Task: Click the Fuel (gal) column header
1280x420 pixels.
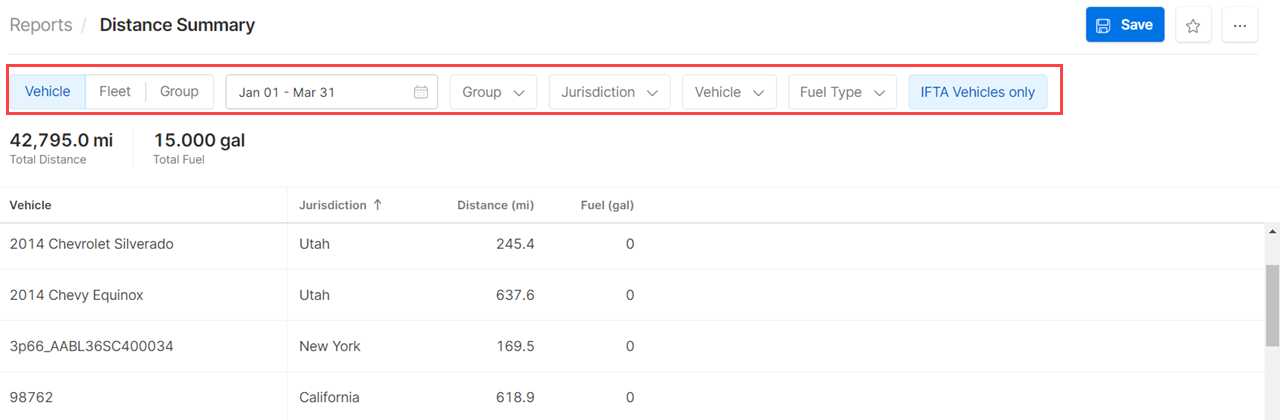Action: point(607,205)
